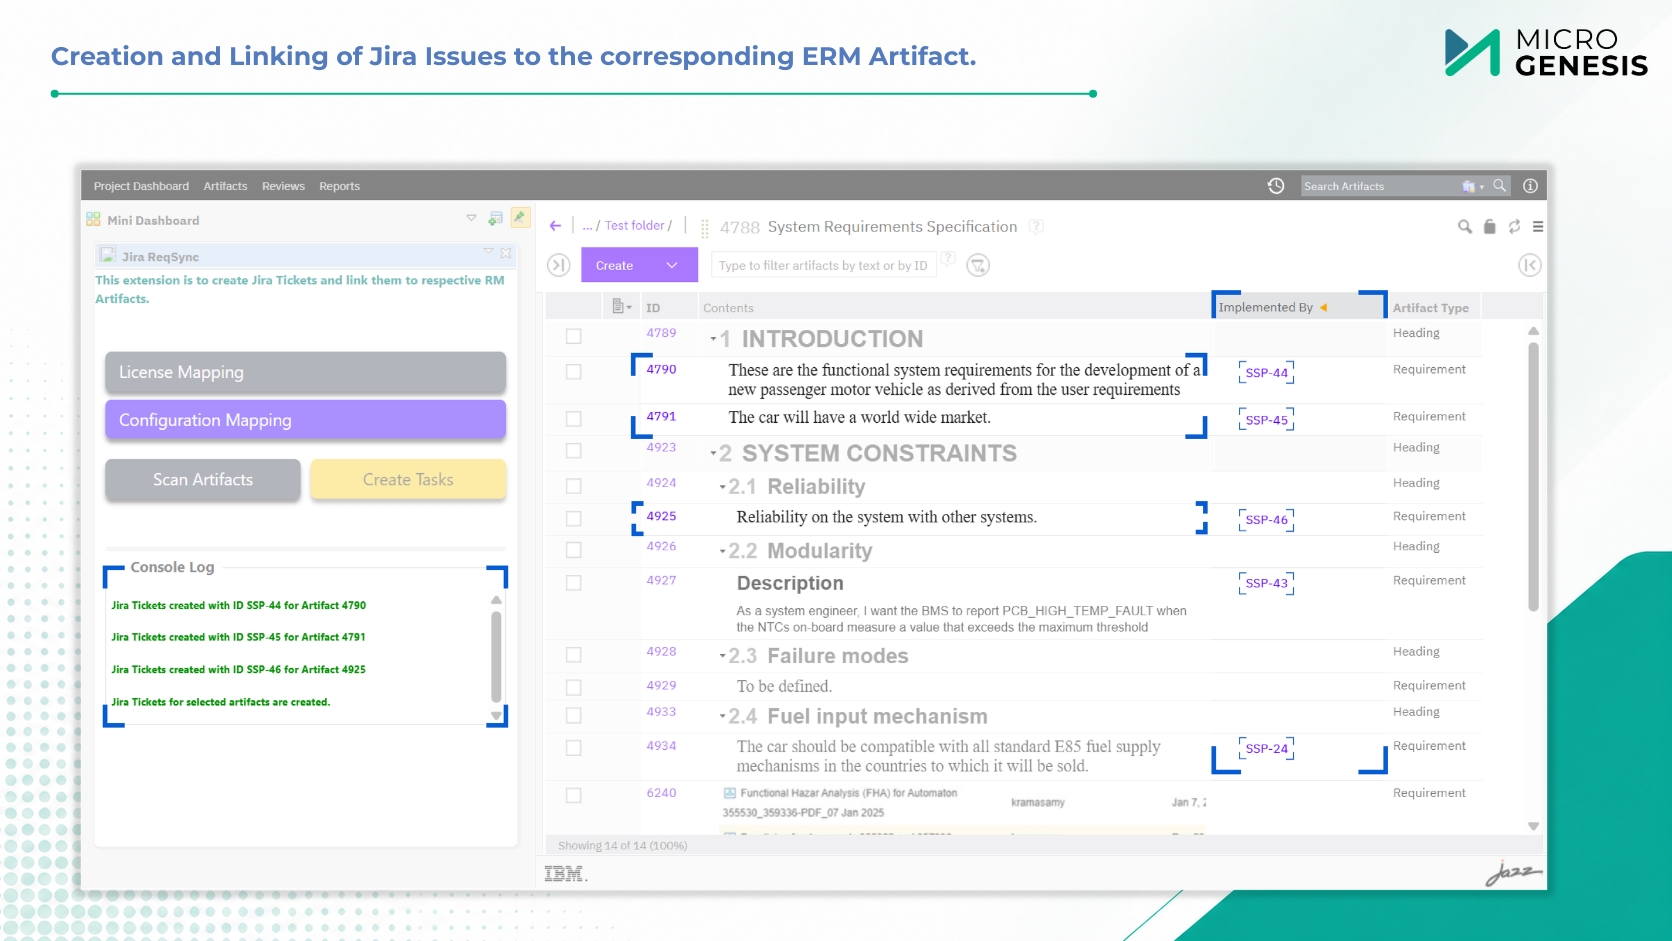The image size is (1672, 941).
Task: Select checkbox for artifact 4929
Action: [574, 688]
